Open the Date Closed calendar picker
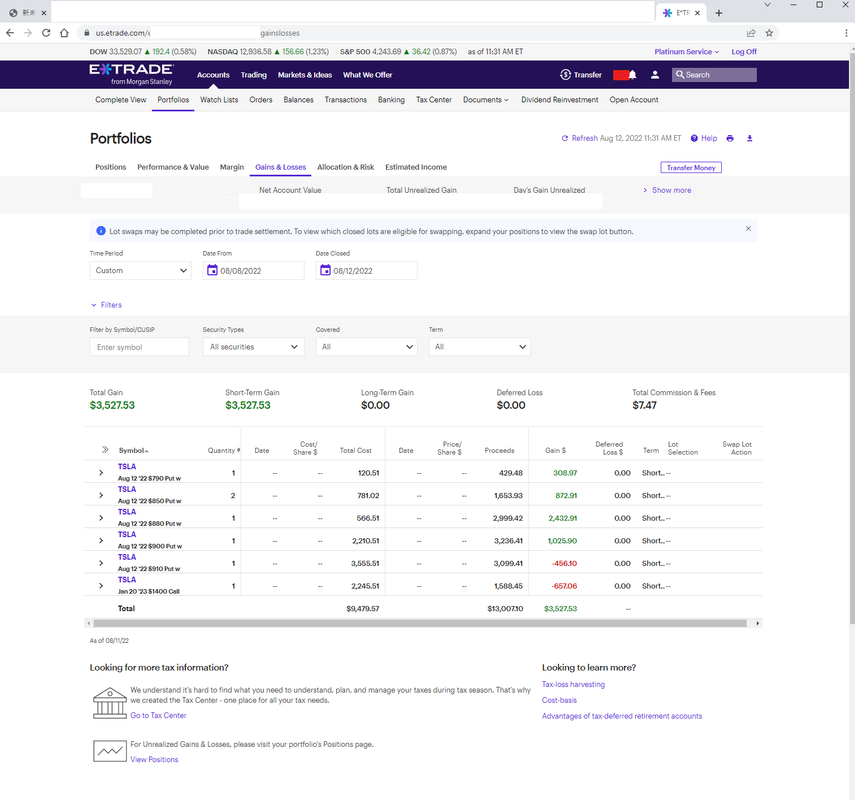This screenshot has width=855, height=800. pos(325,270)
